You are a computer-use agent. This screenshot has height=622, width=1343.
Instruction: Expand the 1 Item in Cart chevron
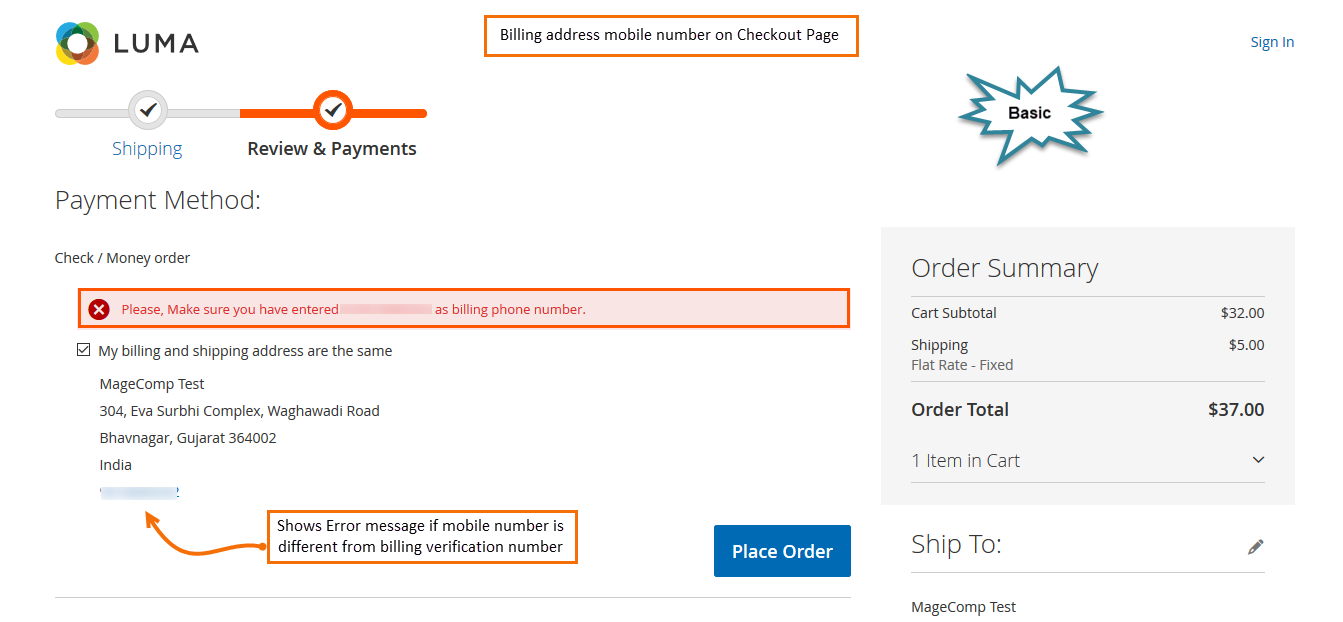pyautogui.click(x=1258, y=460)
